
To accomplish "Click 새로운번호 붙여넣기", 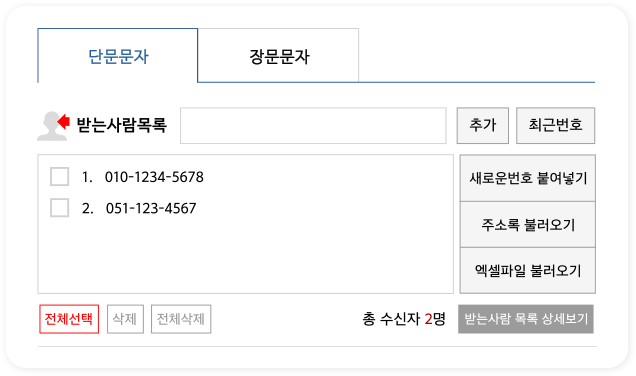I will click(x=528, y=178).
